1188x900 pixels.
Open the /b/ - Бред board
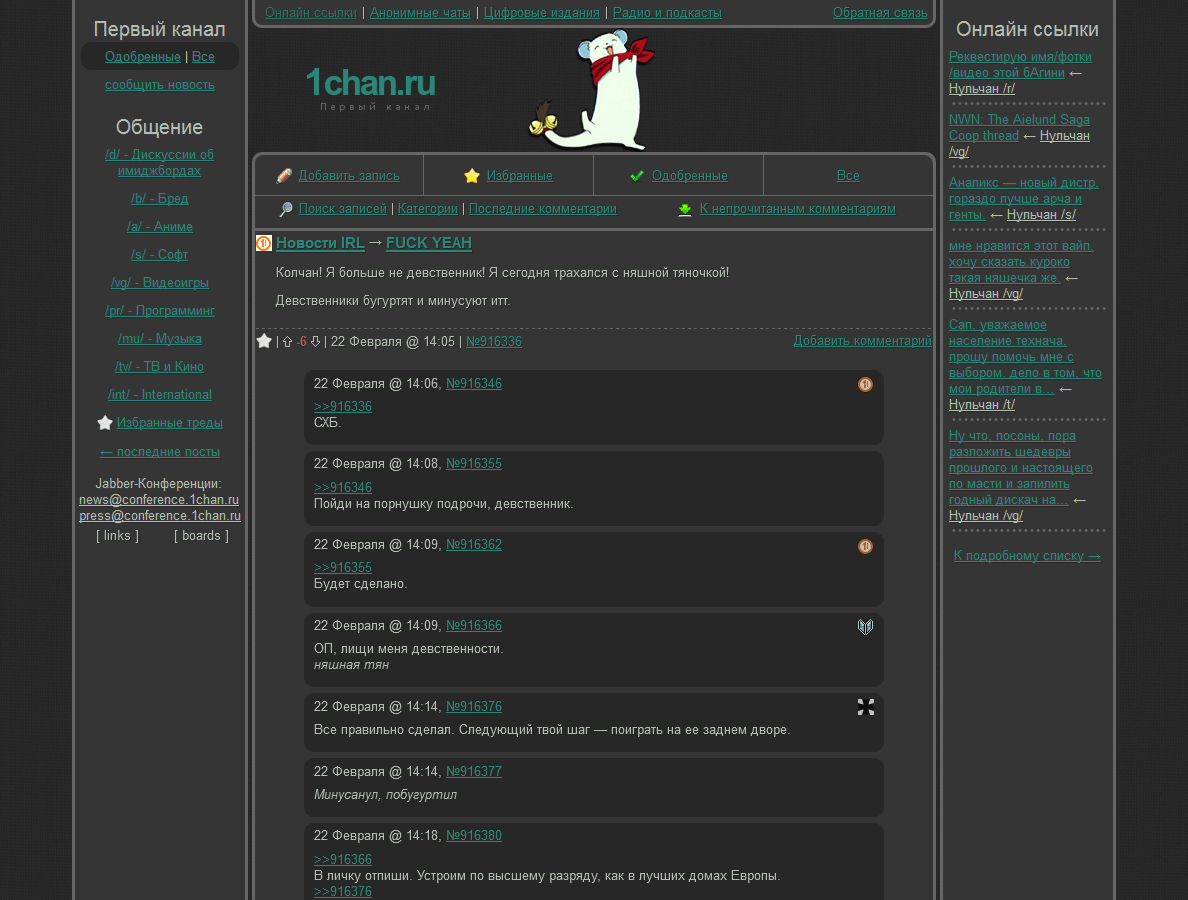coord(160,198)
